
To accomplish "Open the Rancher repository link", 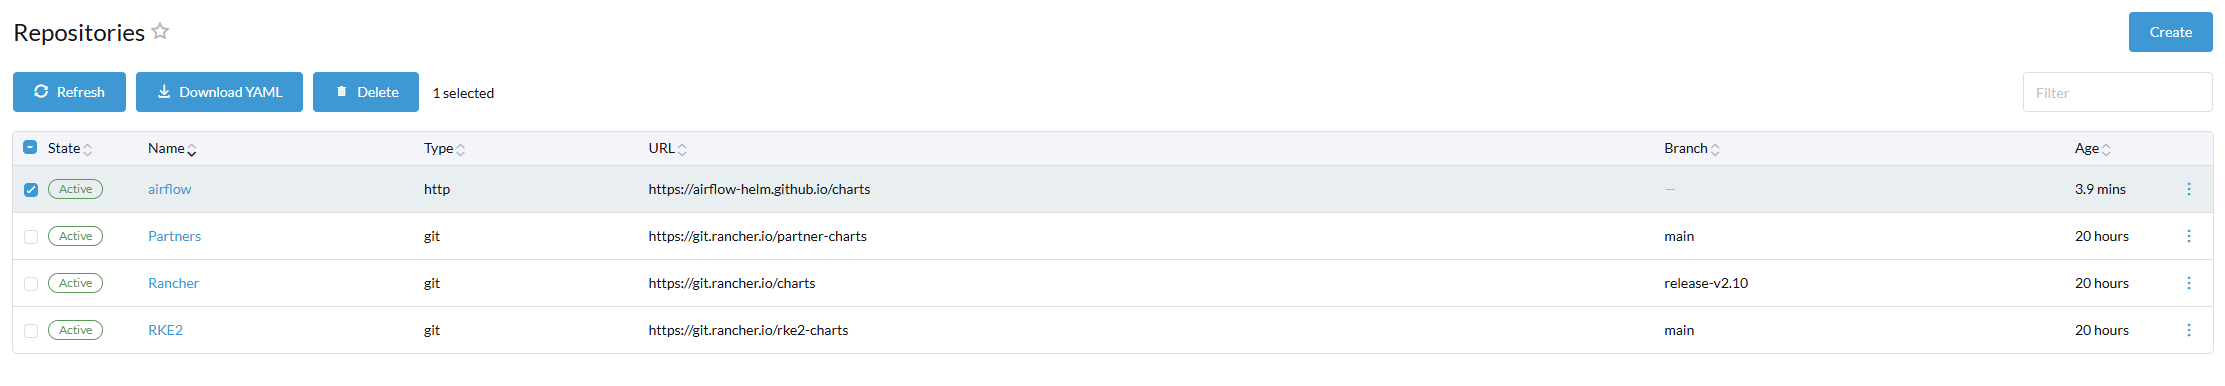I will point(173,283).
